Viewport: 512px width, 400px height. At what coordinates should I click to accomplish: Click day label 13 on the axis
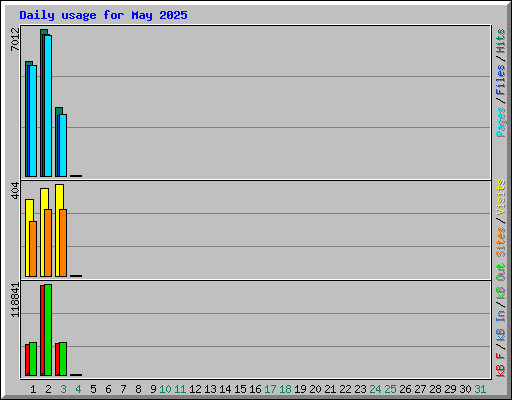pyautogui.click(x=210, y=389)
